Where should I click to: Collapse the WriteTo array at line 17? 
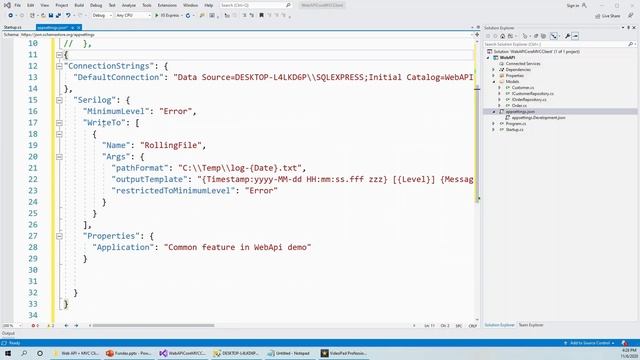coord(59,123)
